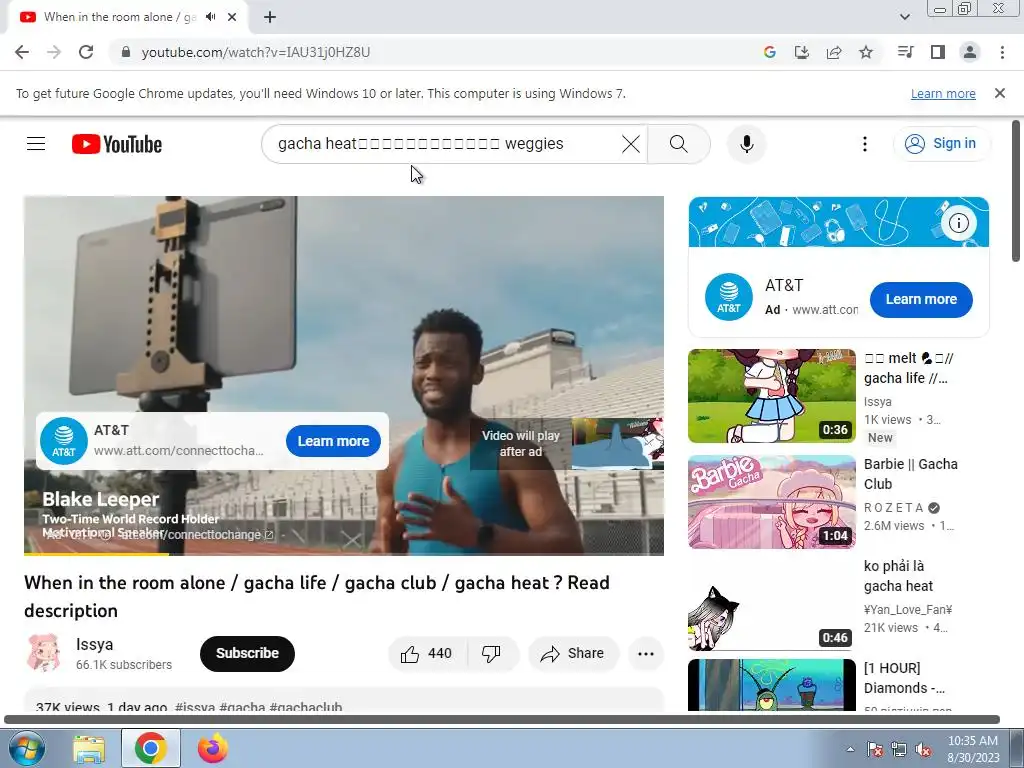This screenshot has height=768, width=1024.
Task: Click ROZETA channel name
Action: (893, 507)
